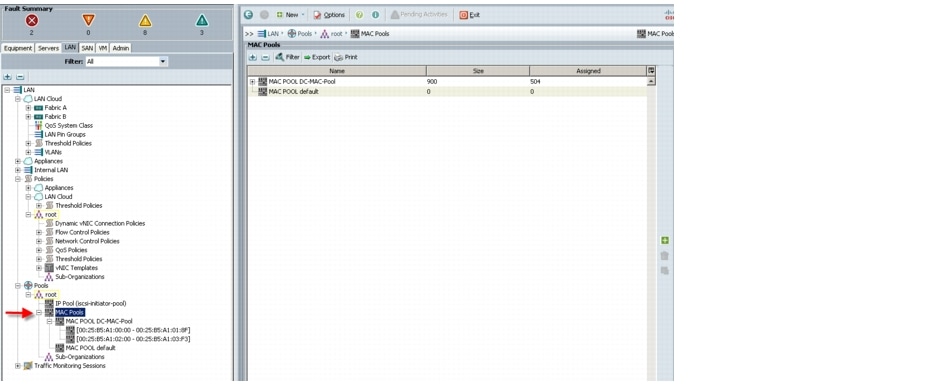Image resolution: width=936 pixels, height=390 pixels.
Task: Click the green back navigation arrow
Action: (x=248, y=14)
